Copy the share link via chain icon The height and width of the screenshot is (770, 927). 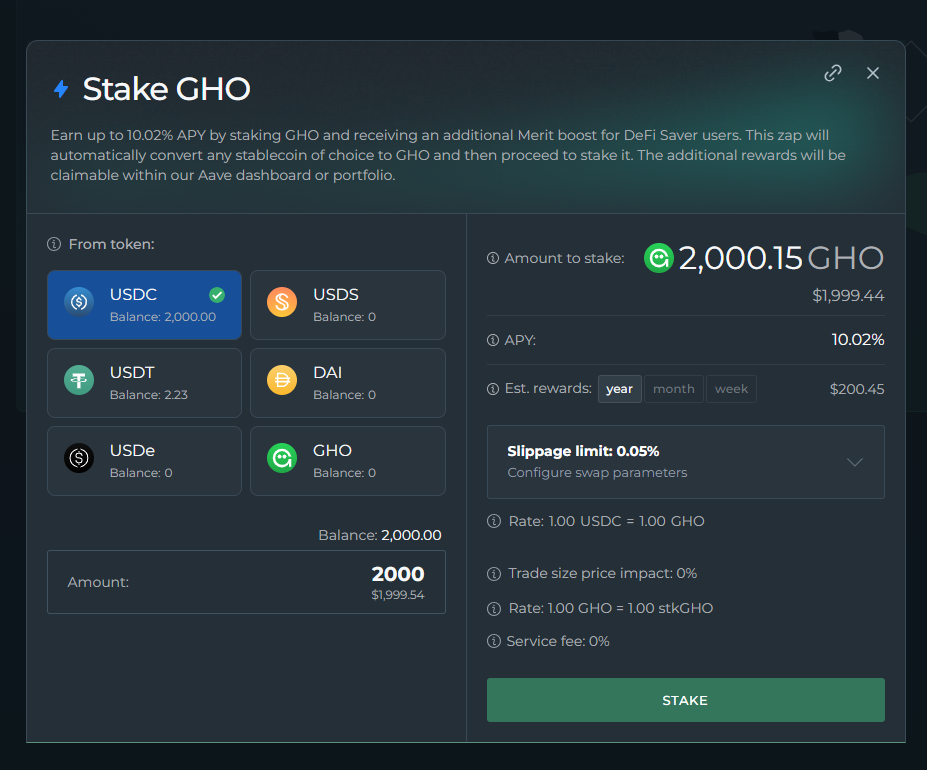click(x=832, y=73)
